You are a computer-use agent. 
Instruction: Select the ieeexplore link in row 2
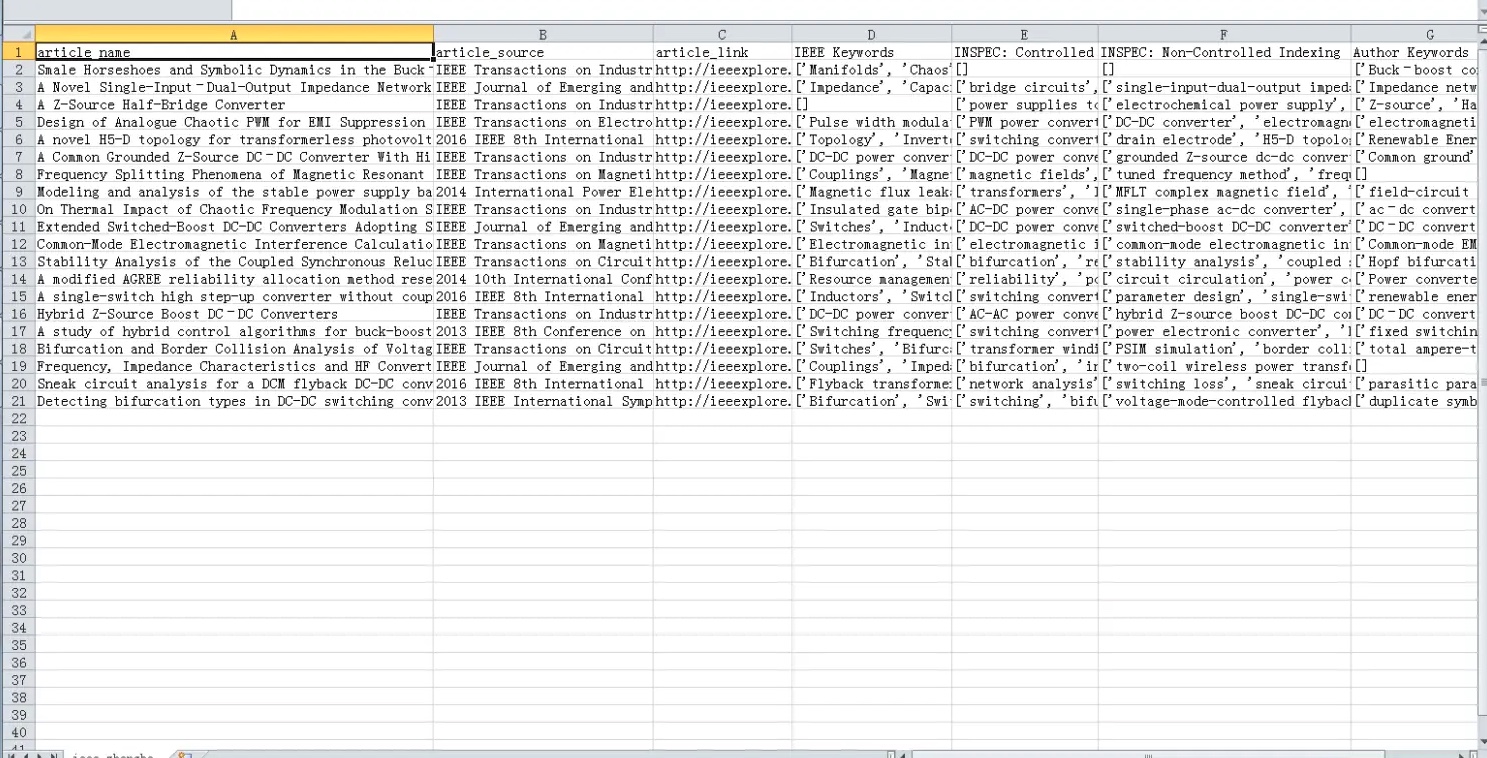(x=723, y=70)
